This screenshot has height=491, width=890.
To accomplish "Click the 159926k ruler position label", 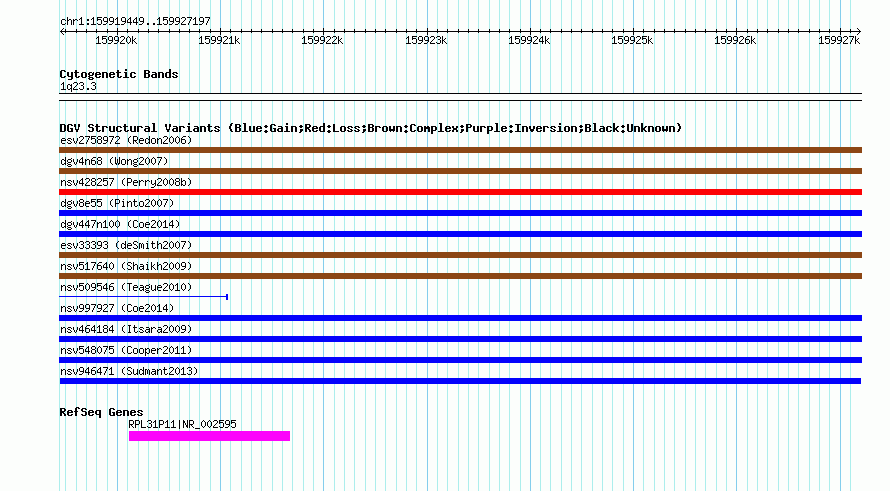I will click(x=735, y=40).
